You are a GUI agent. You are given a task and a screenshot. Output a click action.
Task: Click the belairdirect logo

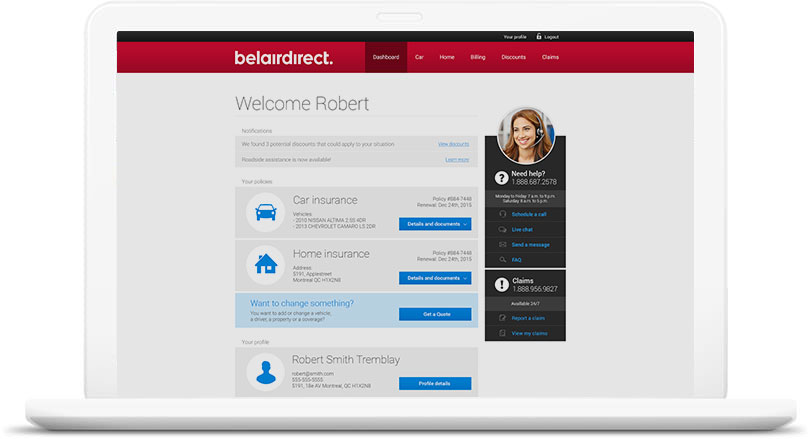(284, 58)
